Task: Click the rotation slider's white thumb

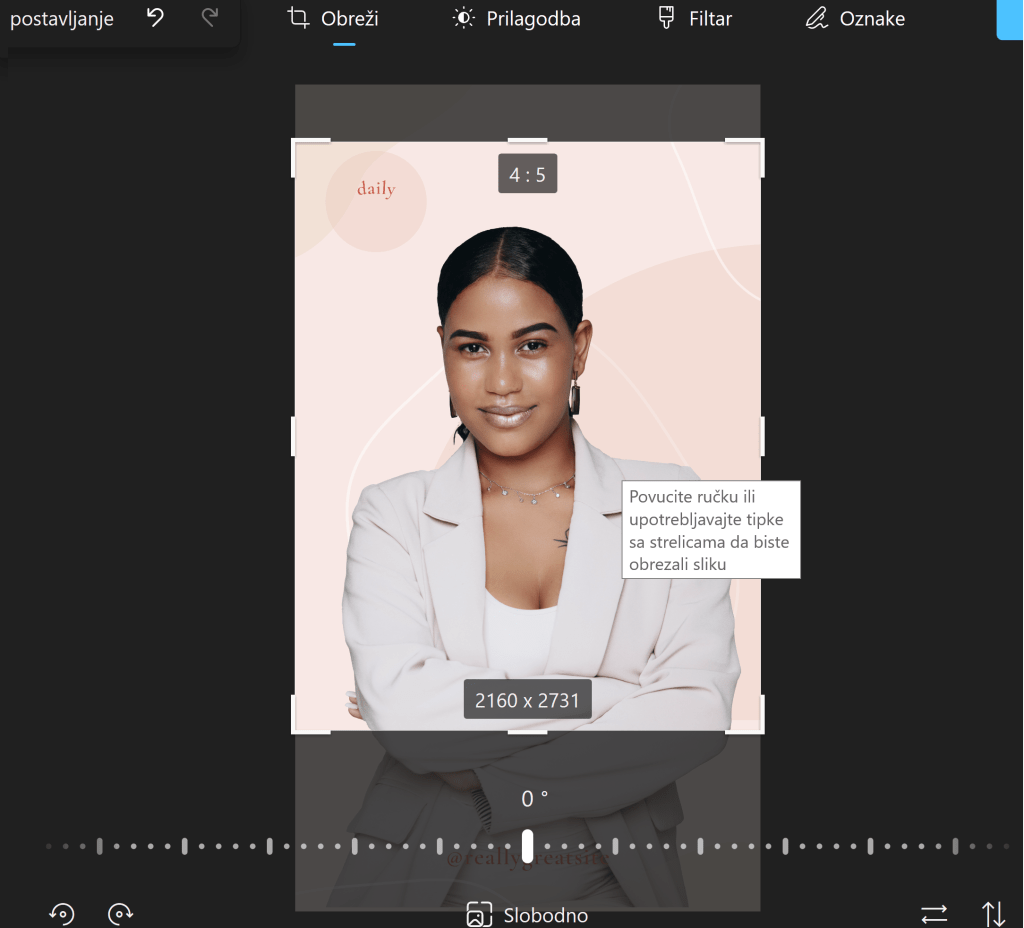Action: tap(527, 846)
